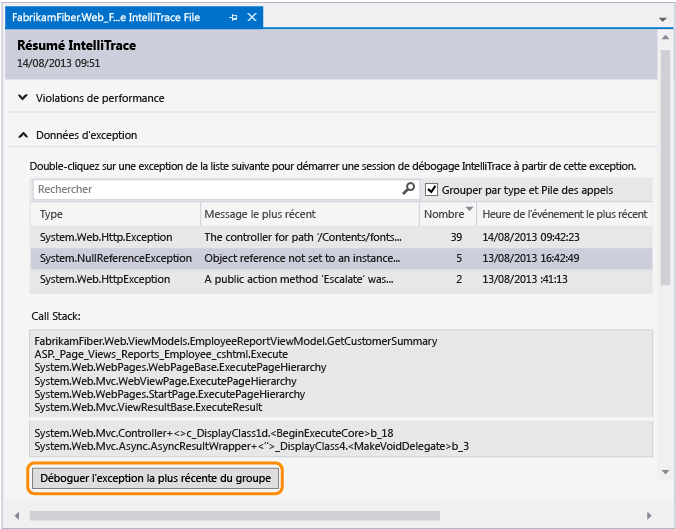676x529 pixels.
Task: Click the vertical scrollbar thumb
Action: [x=666, y=167]
